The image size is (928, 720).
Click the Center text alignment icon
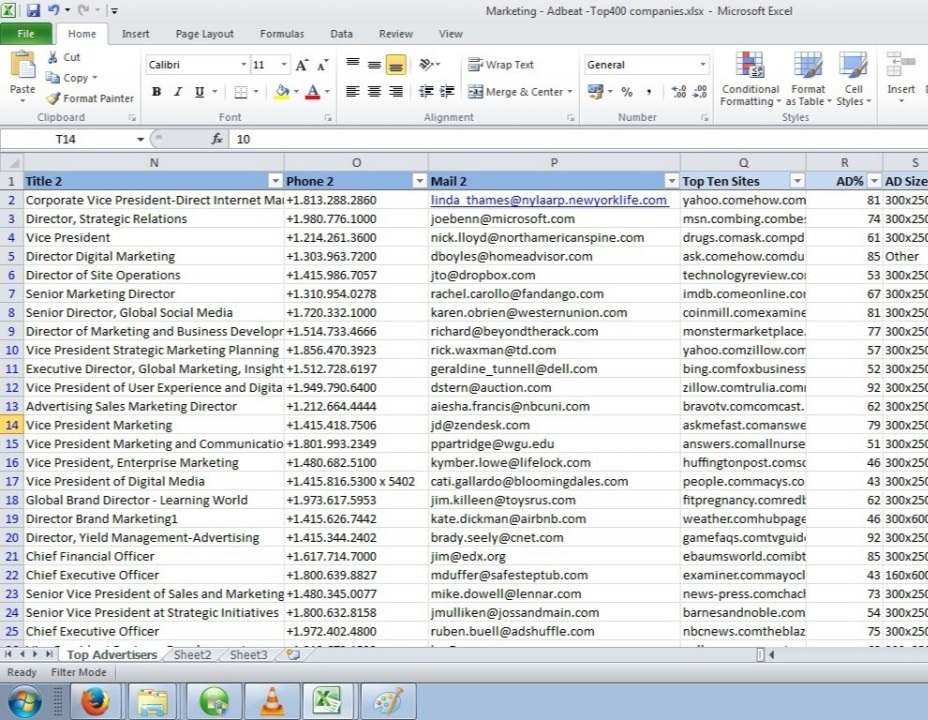(x=374, y=92)
